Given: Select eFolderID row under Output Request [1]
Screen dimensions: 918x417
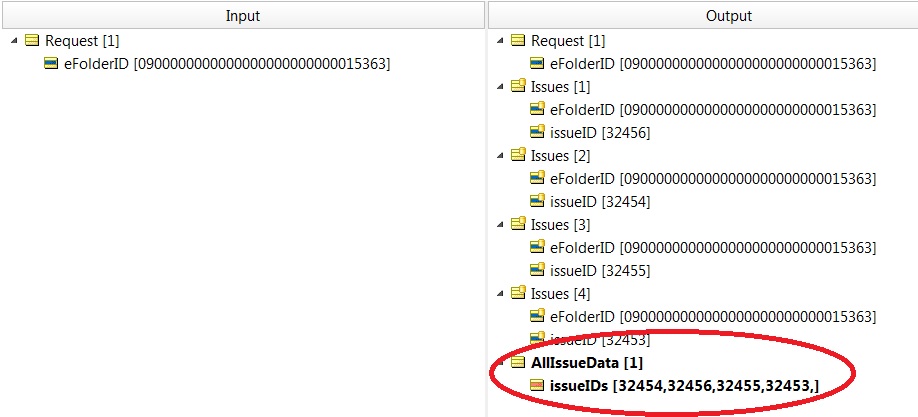Looking at the screenshot, I should tap(713, 64).
